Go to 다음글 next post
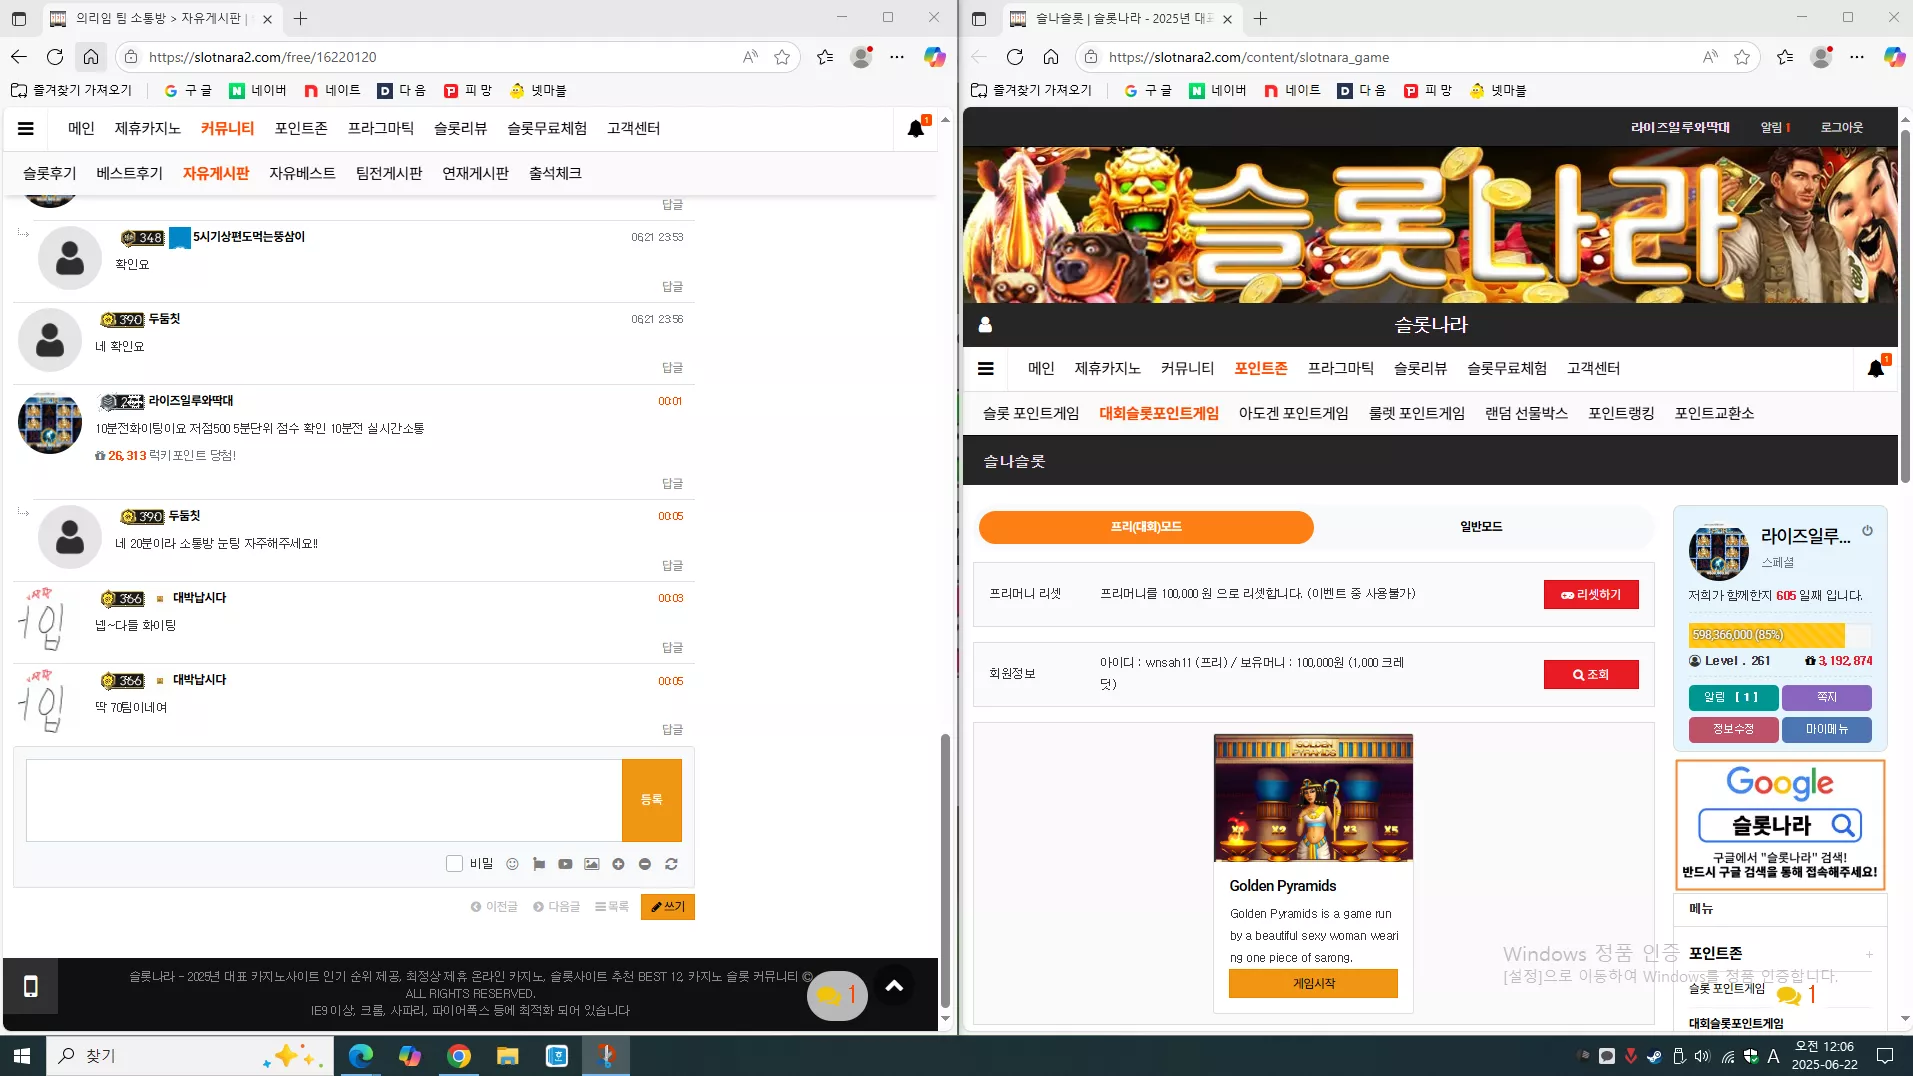The height and width of the screenshot is (1076, 1913). pos(557,907)
